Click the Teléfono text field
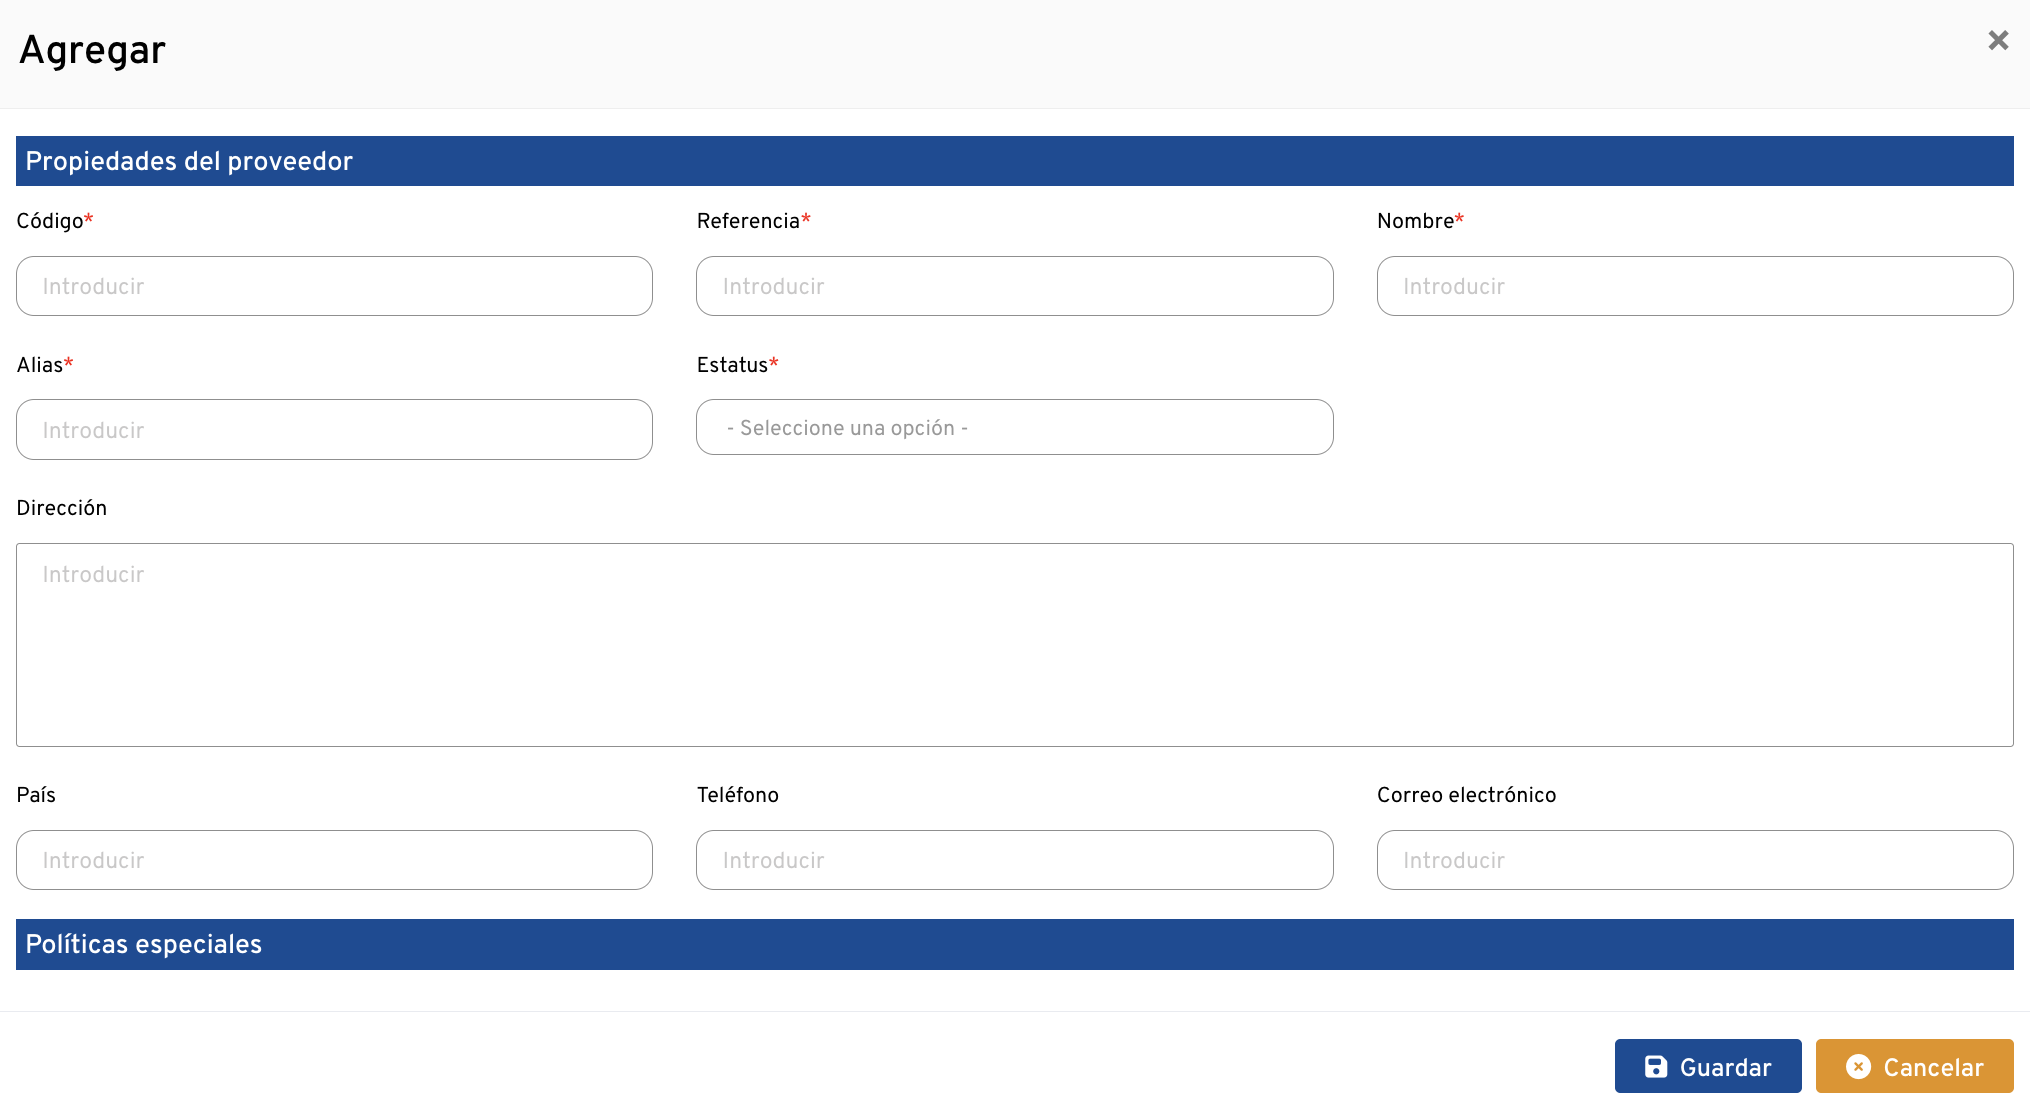 [x=1014, y=860]
